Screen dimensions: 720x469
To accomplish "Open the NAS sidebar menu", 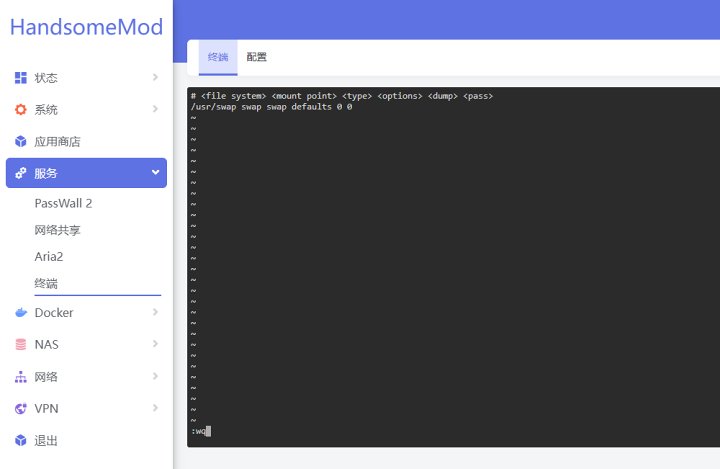I will click(x=46, y=345).
